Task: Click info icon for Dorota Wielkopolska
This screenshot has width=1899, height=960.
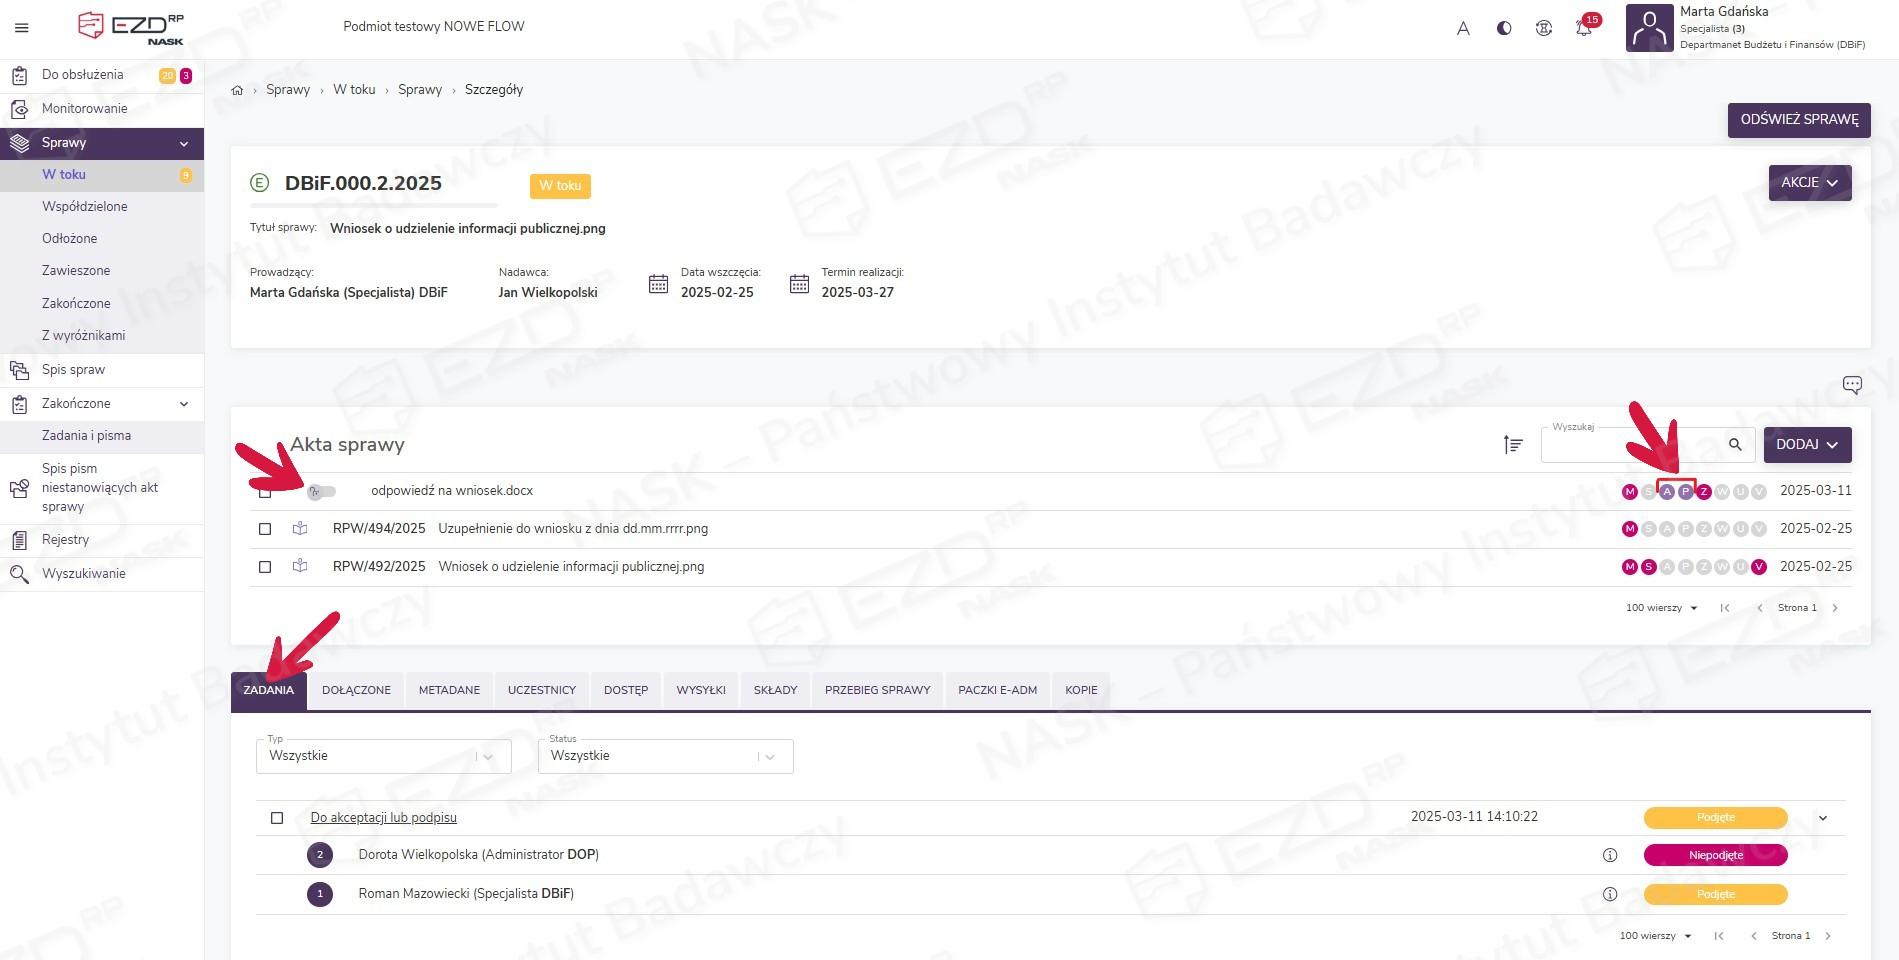Action: [1610, 855]
